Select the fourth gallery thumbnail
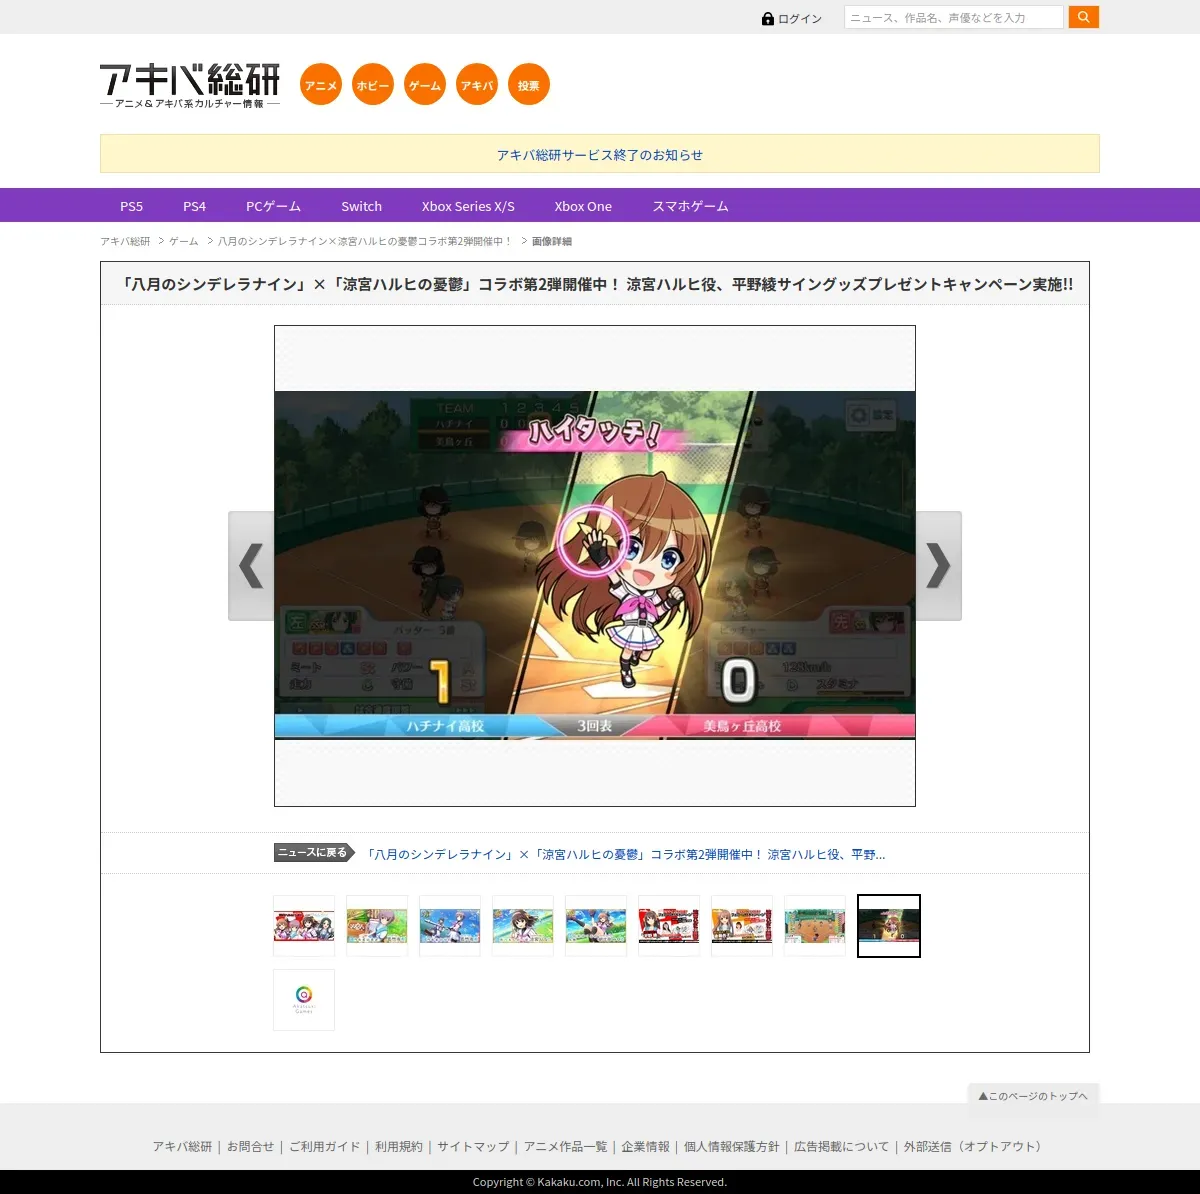The height and width of the screenshot is (1194, 1200). (523, 926)
